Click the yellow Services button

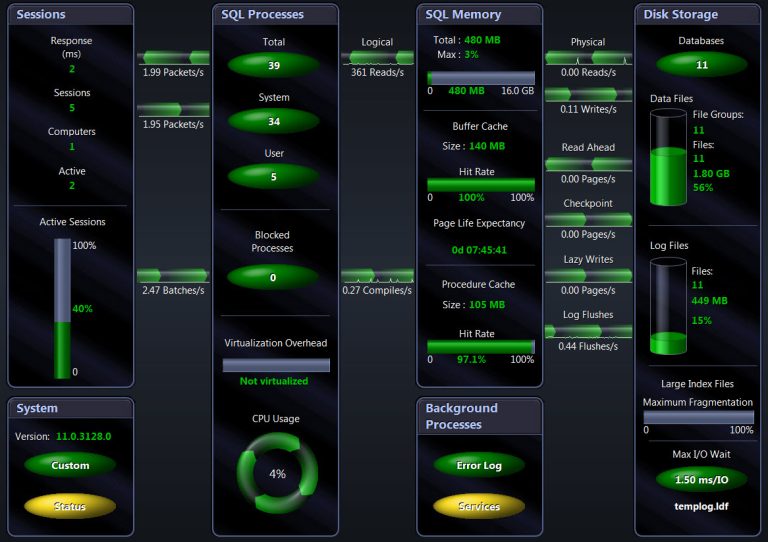click(479, 506)
